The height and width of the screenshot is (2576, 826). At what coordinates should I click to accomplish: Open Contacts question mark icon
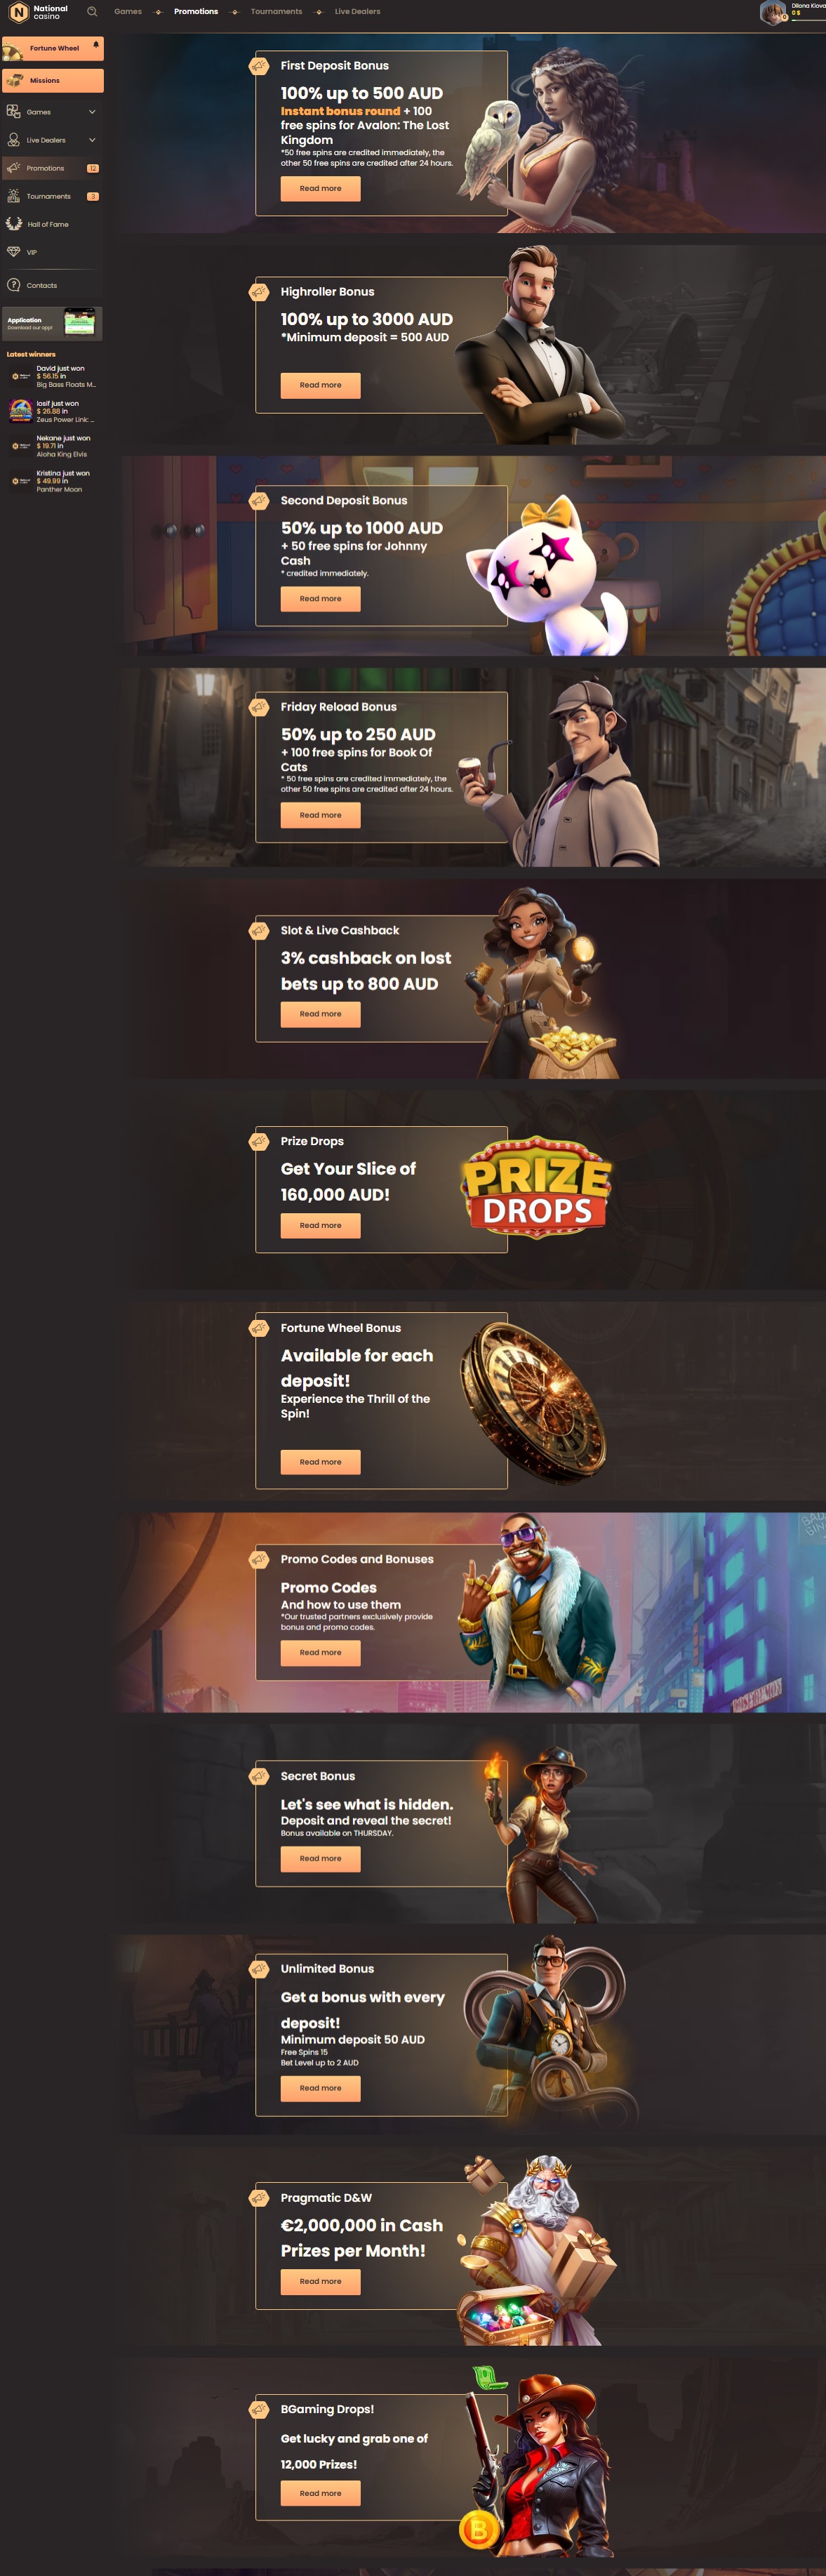[x=14, y=285]
